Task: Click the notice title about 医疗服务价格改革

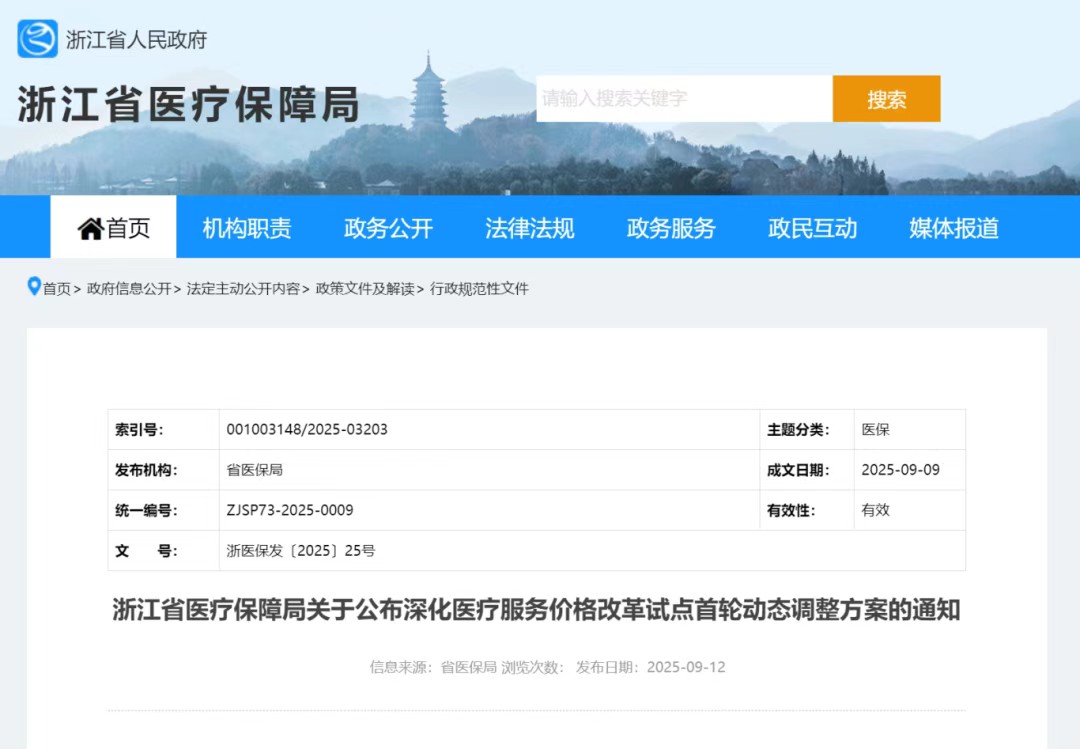Action: 537,610
